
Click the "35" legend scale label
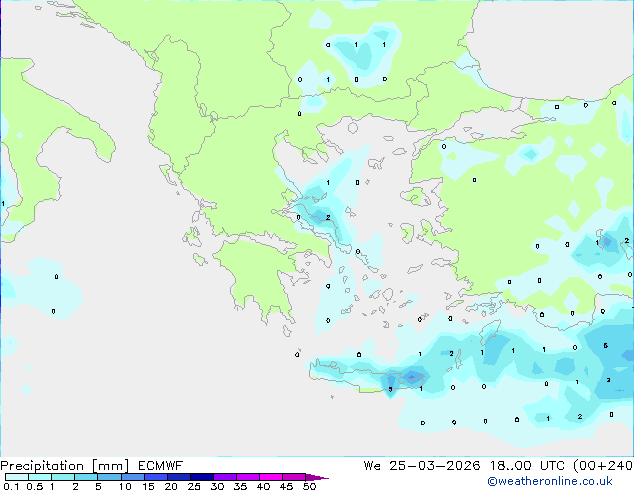pyautogui.click(x=240, y=486)
